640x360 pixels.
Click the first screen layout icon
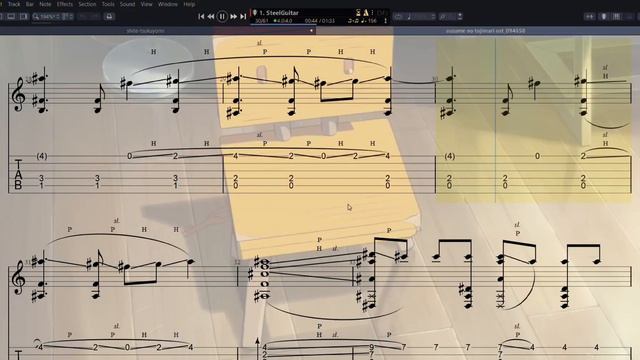(11, 16)
